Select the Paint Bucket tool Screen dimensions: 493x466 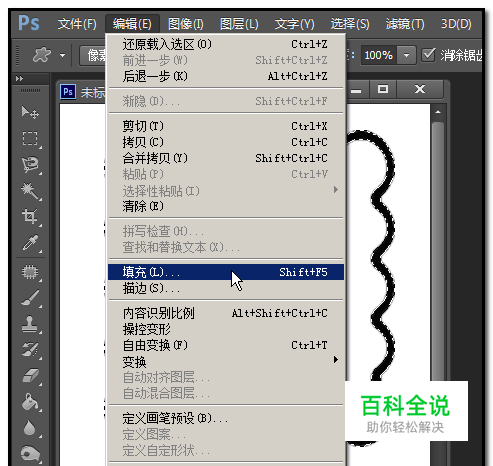click(30, 402)
